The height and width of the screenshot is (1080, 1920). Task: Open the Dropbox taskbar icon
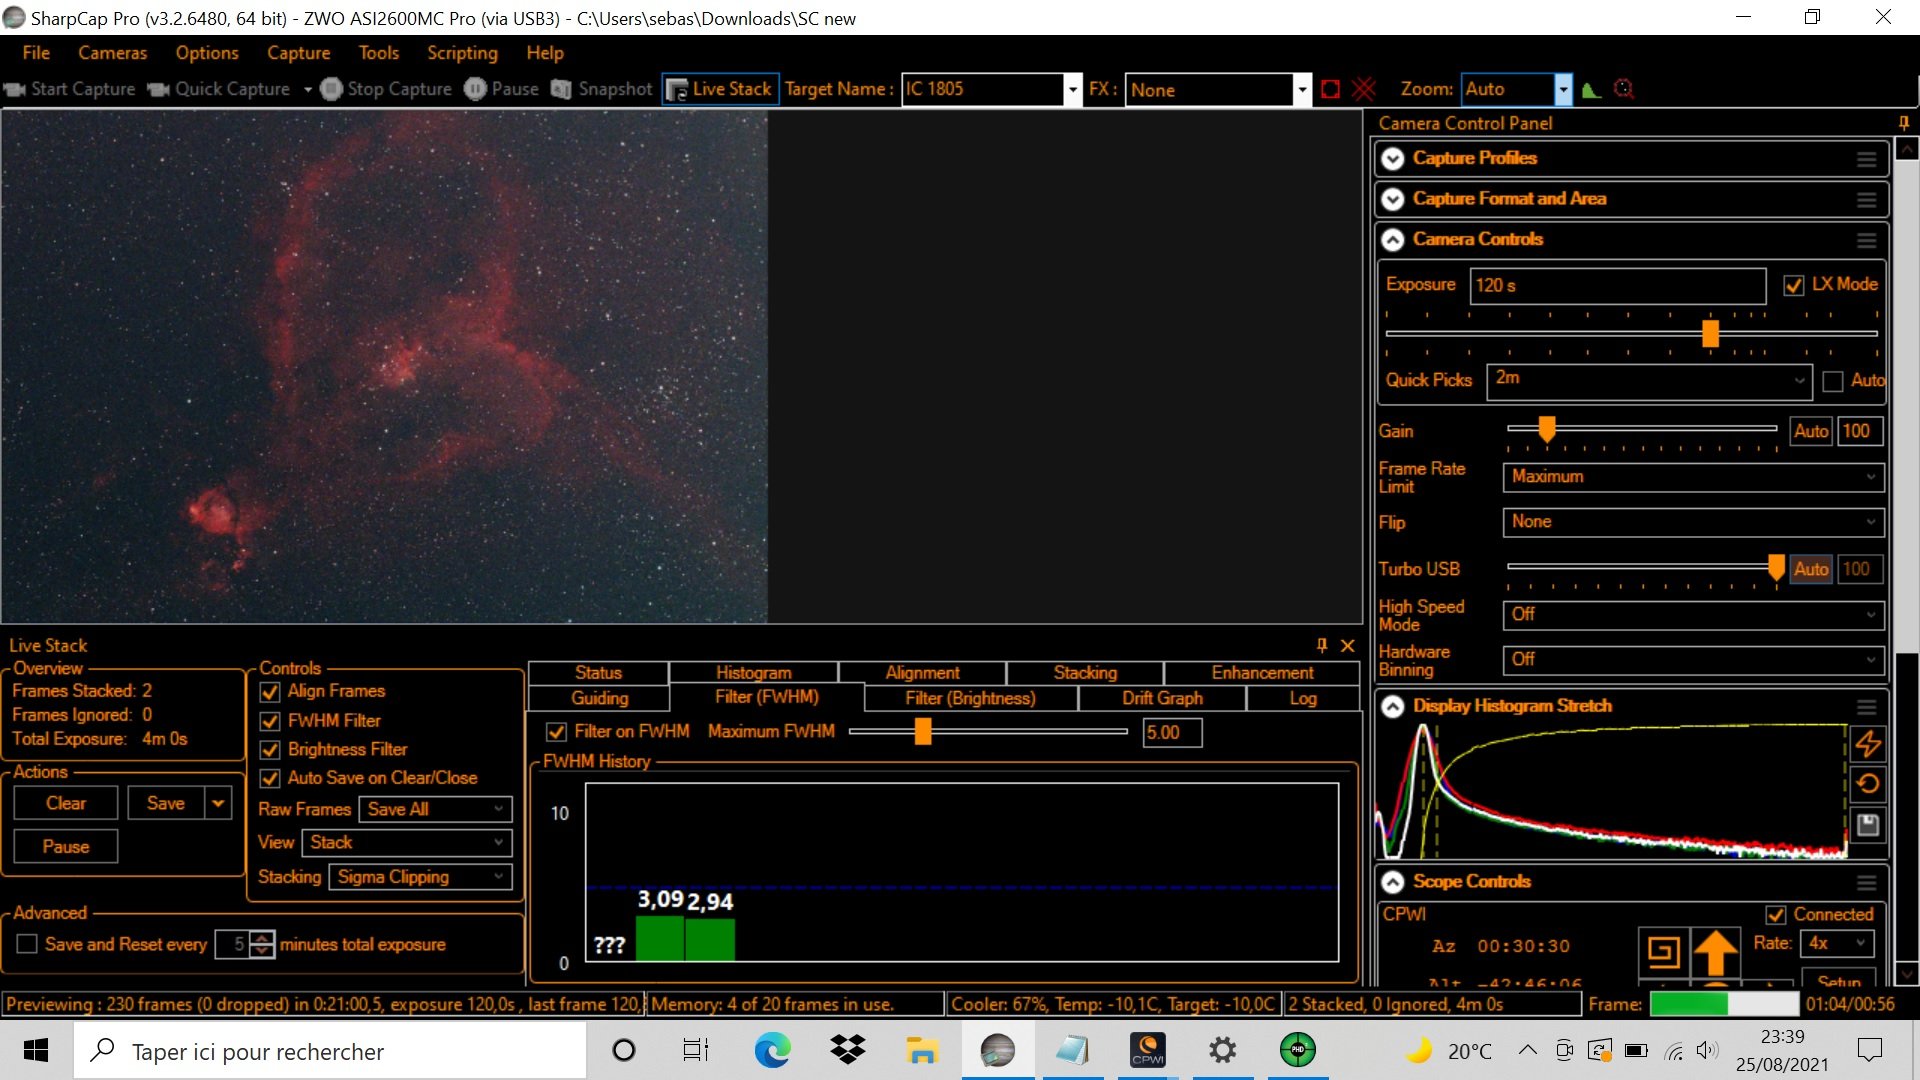[x=847, y=1050]
